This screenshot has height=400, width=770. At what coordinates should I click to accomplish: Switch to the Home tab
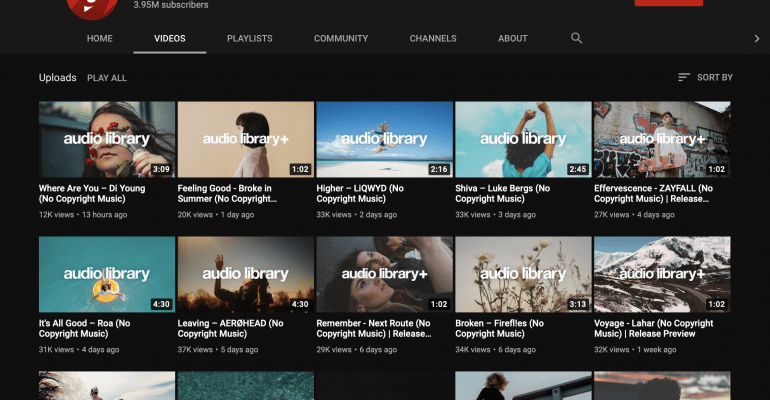100,38
